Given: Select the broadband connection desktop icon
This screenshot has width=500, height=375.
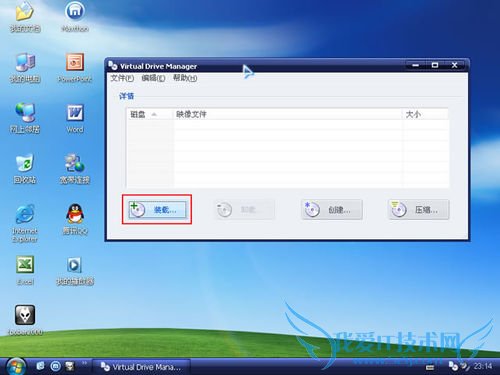Looking at the screenshot, I should pyautogui.click(x=75, y=168).
